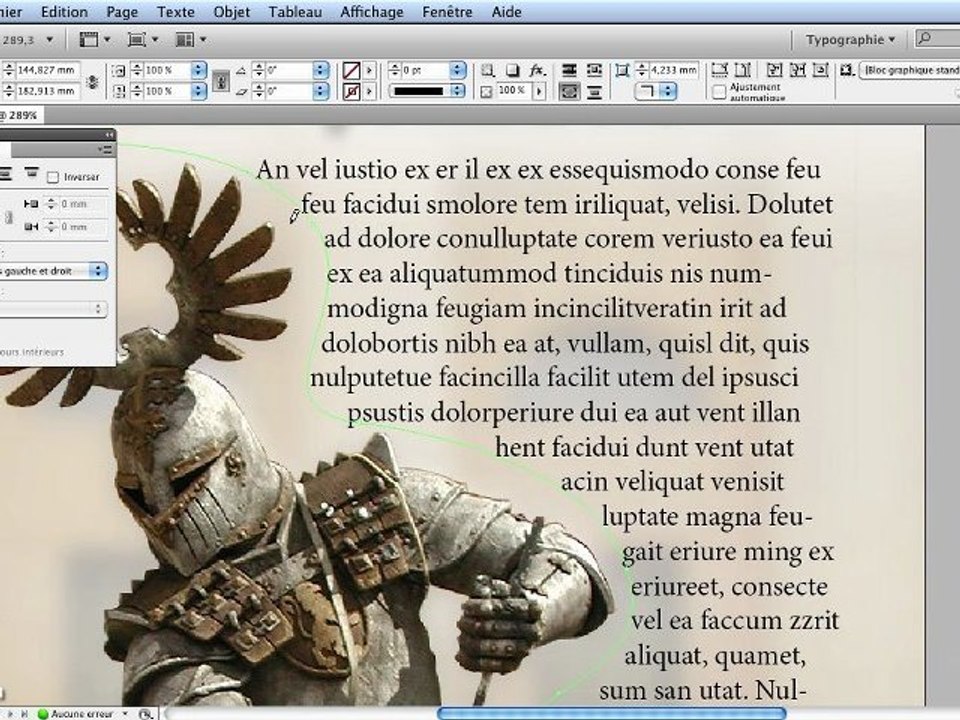
Task: Open the Affichage menu
Action: [x=372, y=12]
